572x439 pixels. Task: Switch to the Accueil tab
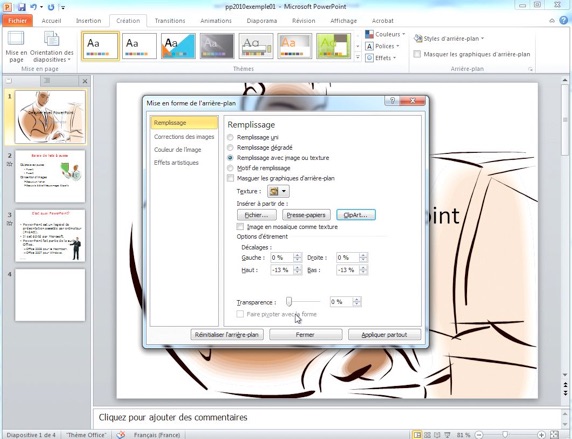pyautogui.click(x=51, y=21)
